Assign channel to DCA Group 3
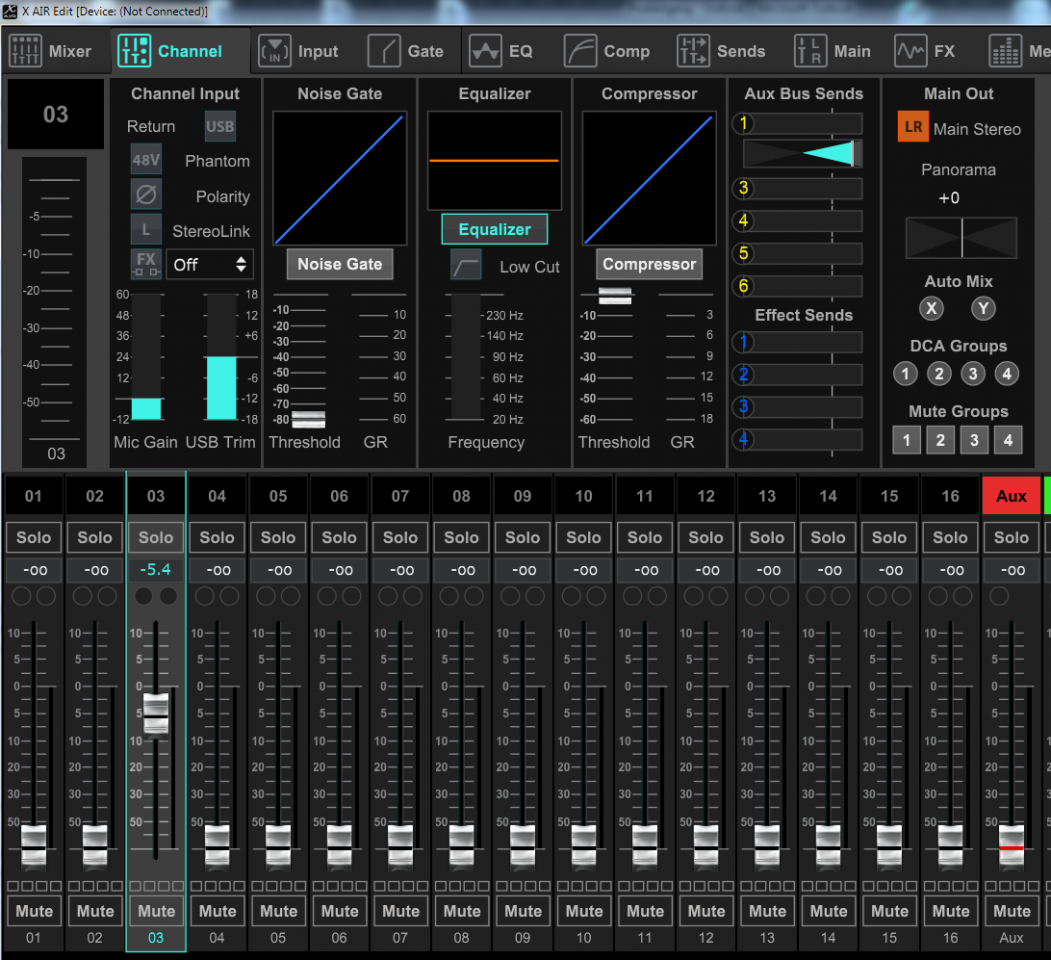The image size is (1051, 960). (973, 373)
